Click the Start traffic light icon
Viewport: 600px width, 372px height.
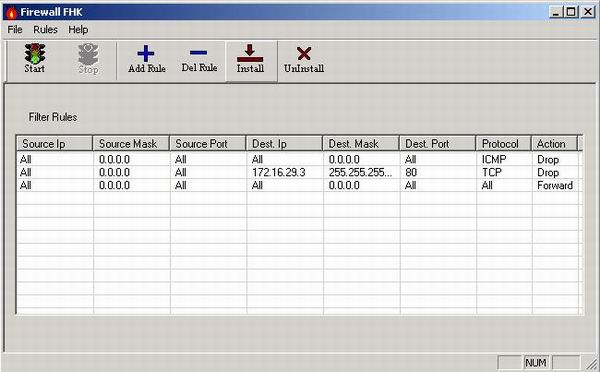35,54
